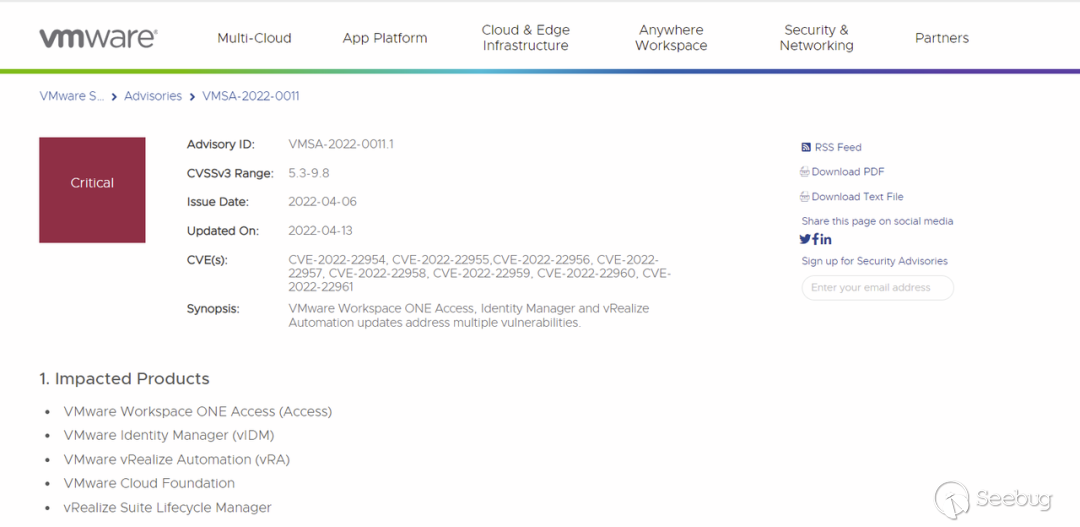Select advisory ID VMSA-2022-0011.1 text
1080x527 pixels.
tap(341, 144)
